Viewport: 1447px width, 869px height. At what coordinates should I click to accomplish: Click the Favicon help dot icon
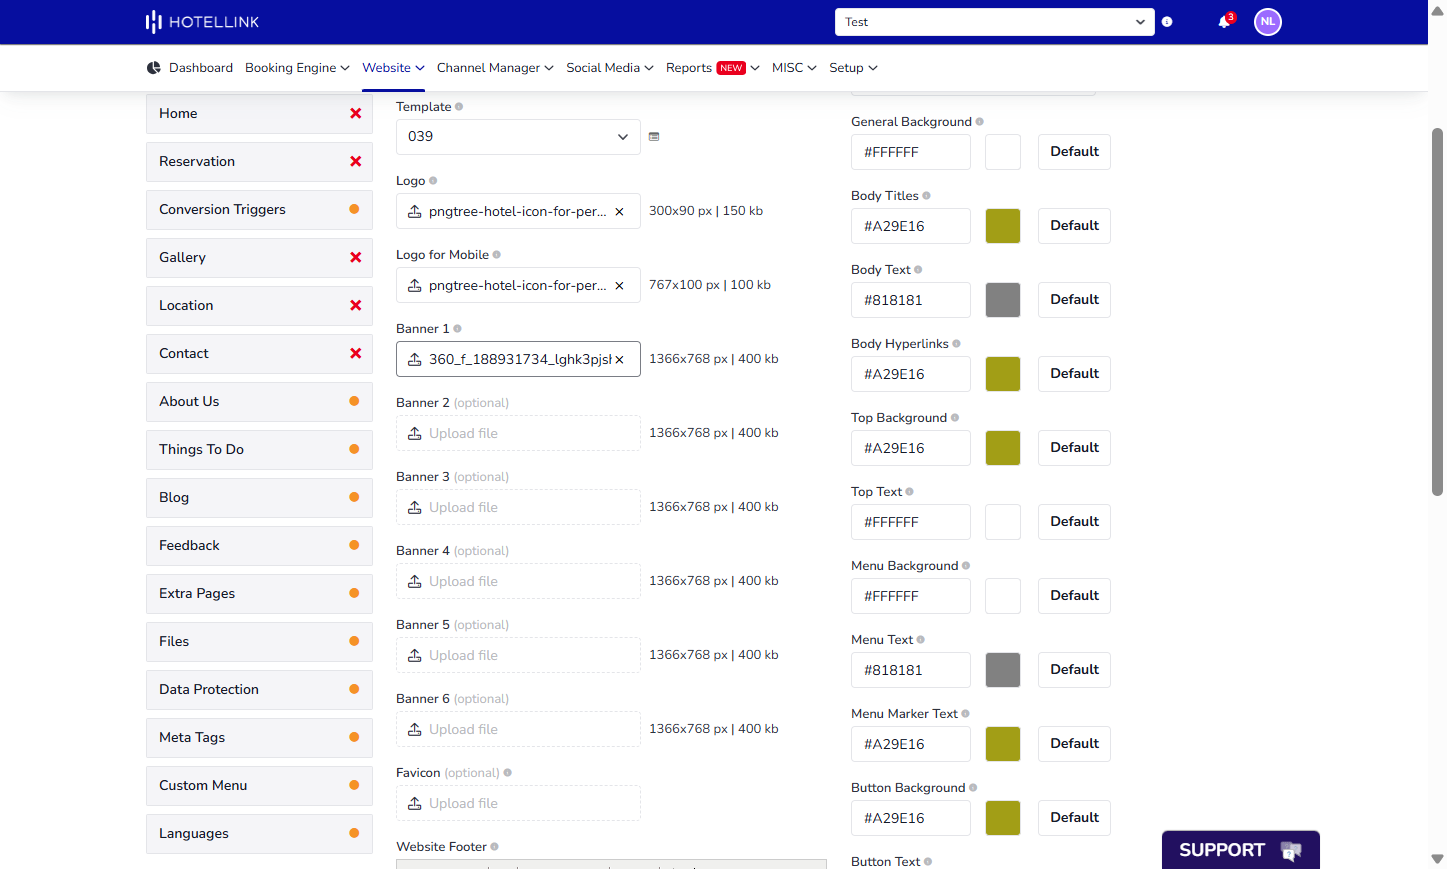(x=508, y=773)
